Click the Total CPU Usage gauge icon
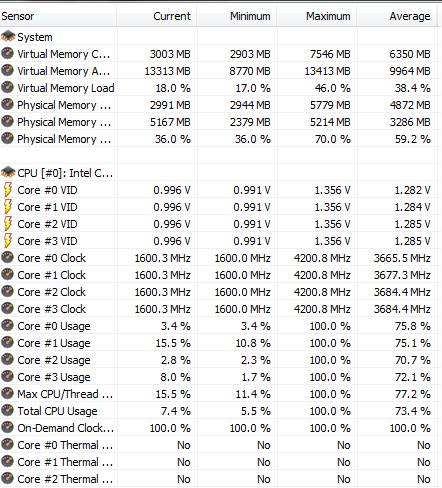 tap(7, 410)
